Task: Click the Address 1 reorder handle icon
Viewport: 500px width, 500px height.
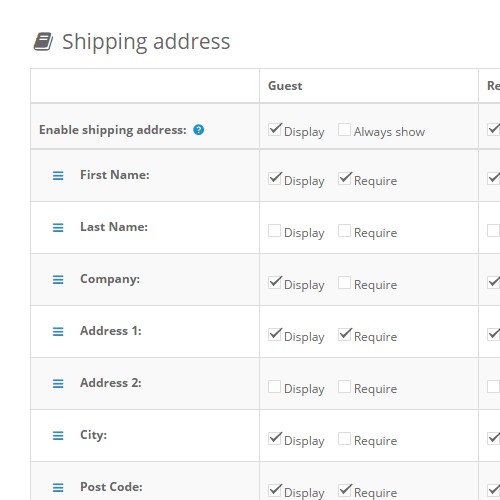Action: [x=58, y=331]
